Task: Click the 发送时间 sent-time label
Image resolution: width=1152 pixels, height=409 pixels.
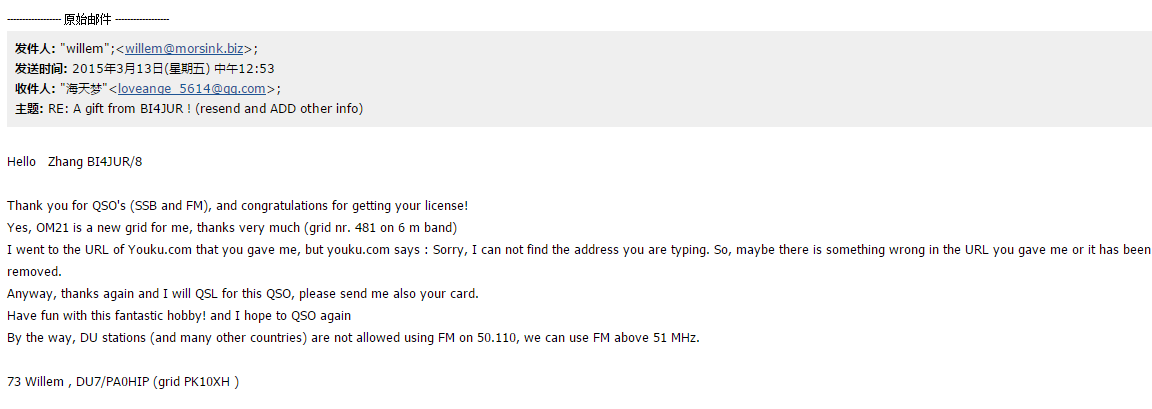Action: 42,69
